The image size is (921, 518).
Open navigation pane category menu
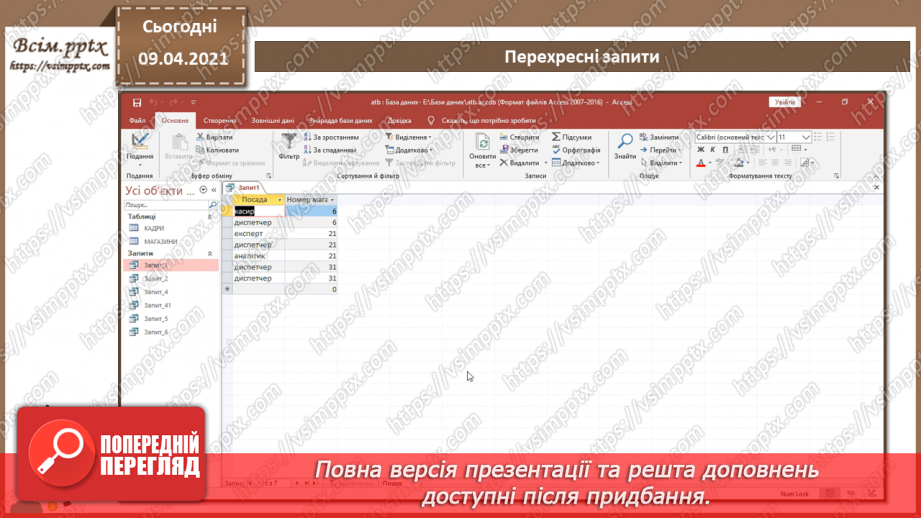203,190
